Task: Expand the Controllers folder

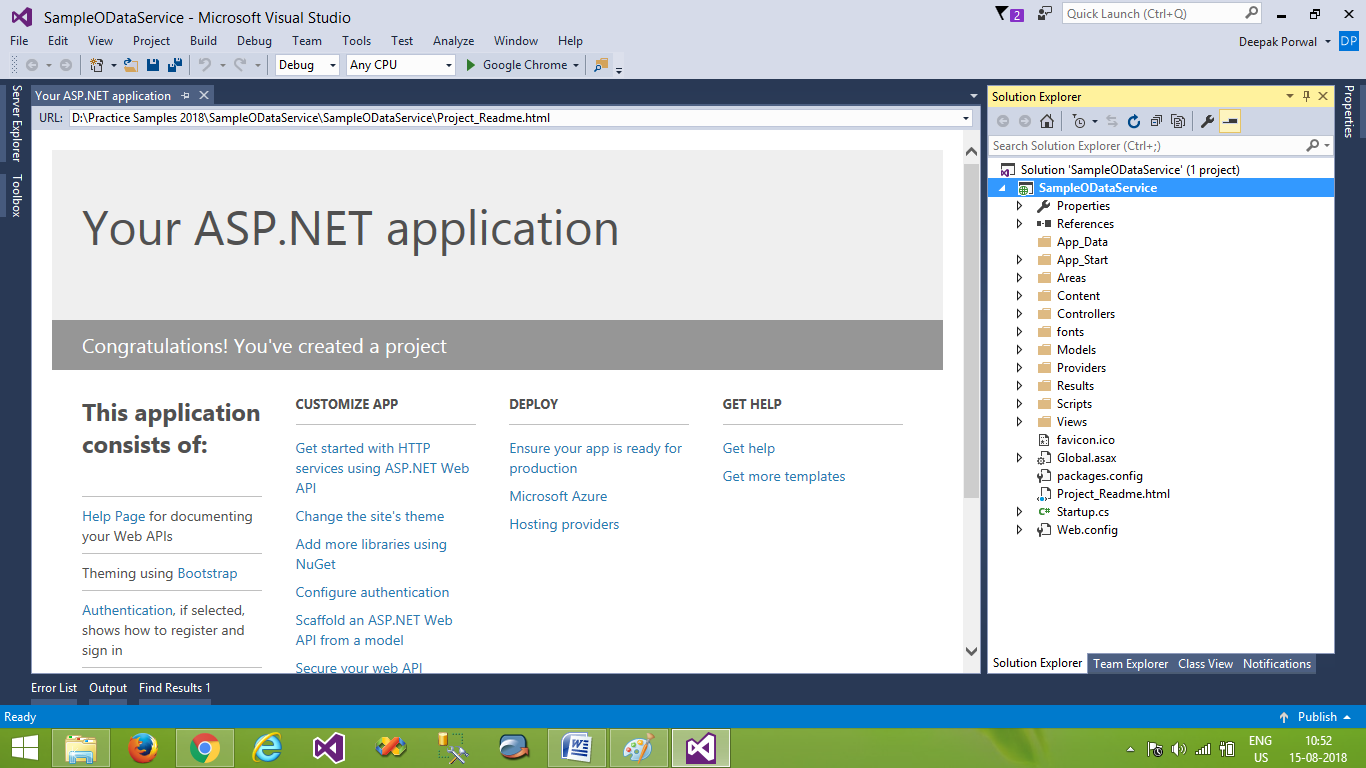Action: (x=1019, y=313)
